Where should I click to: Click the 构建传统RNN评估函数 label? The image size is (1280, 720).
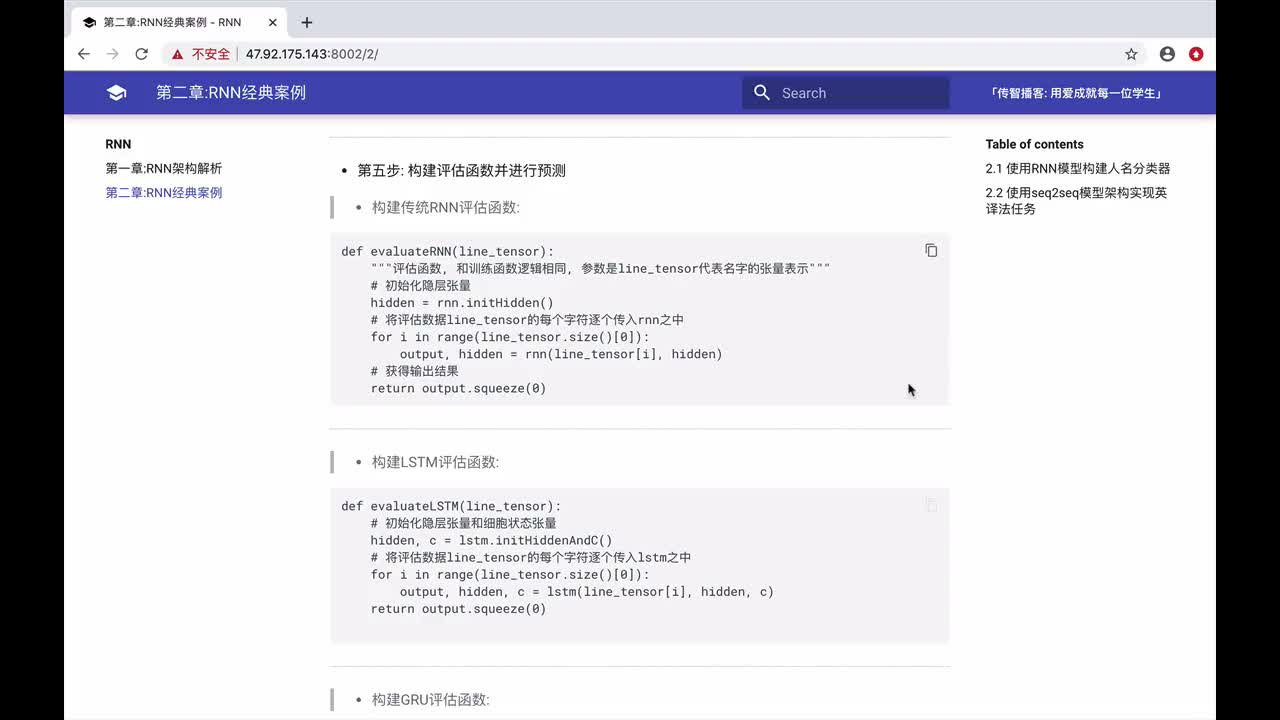pos(446,207)
